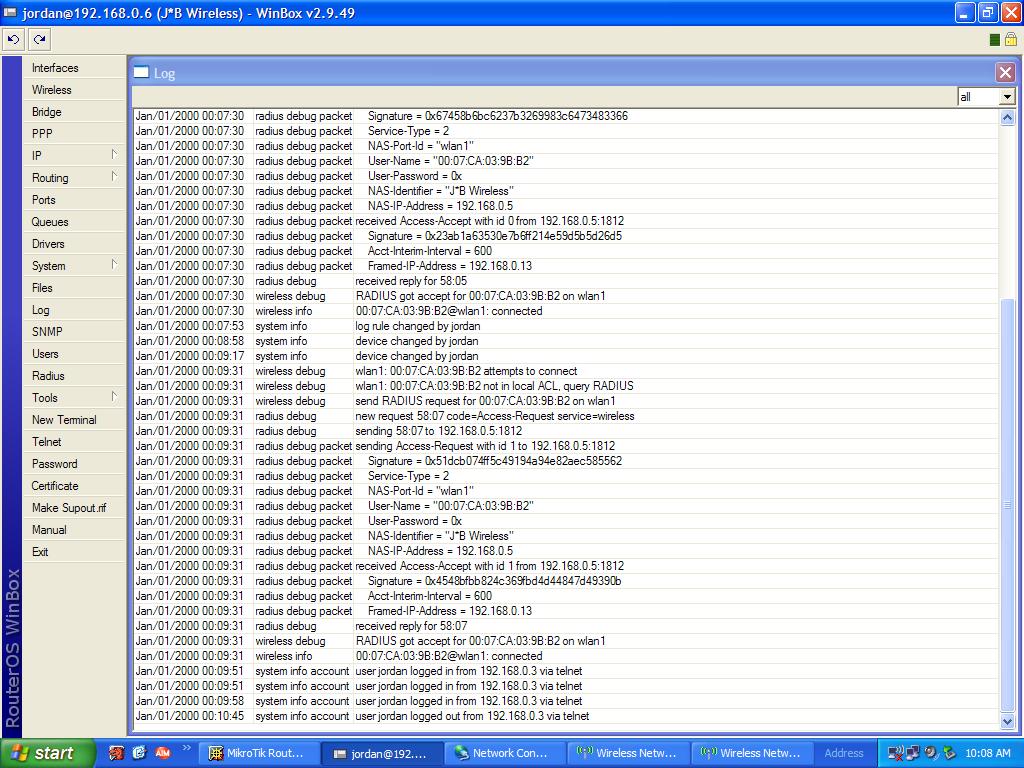
Task: Switch to jordan@192... taskbar window
Action: click(382, 753)
